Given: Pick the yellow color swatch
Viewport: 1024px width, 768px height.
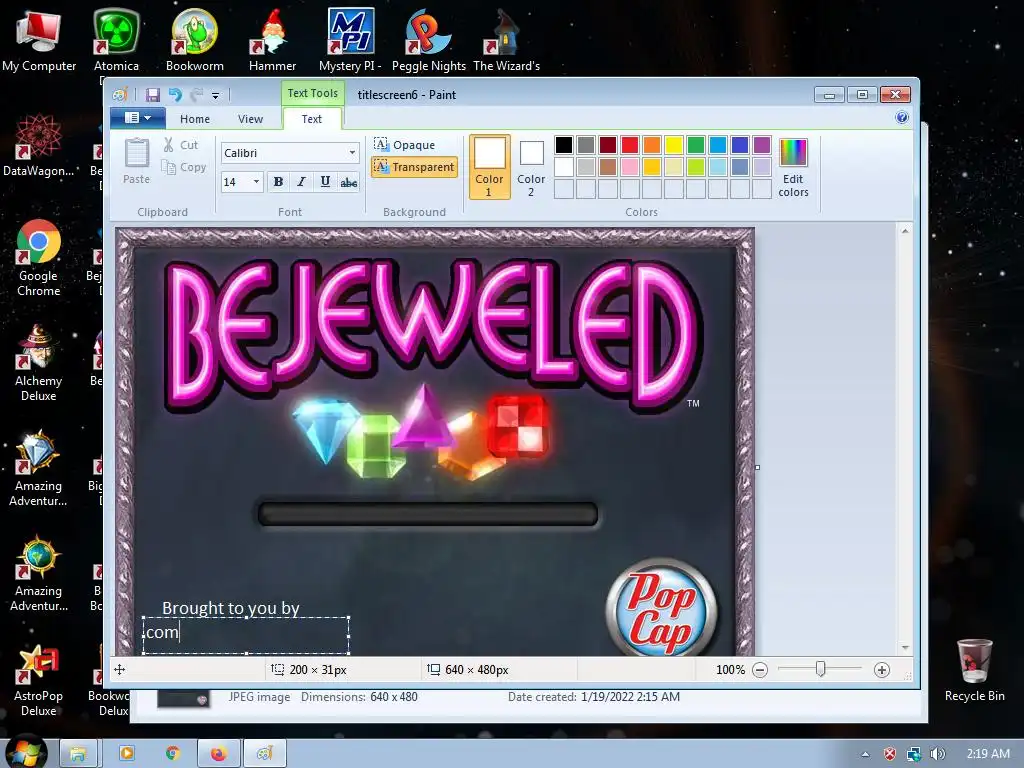Looking at the screenshot, I should 673,144.
